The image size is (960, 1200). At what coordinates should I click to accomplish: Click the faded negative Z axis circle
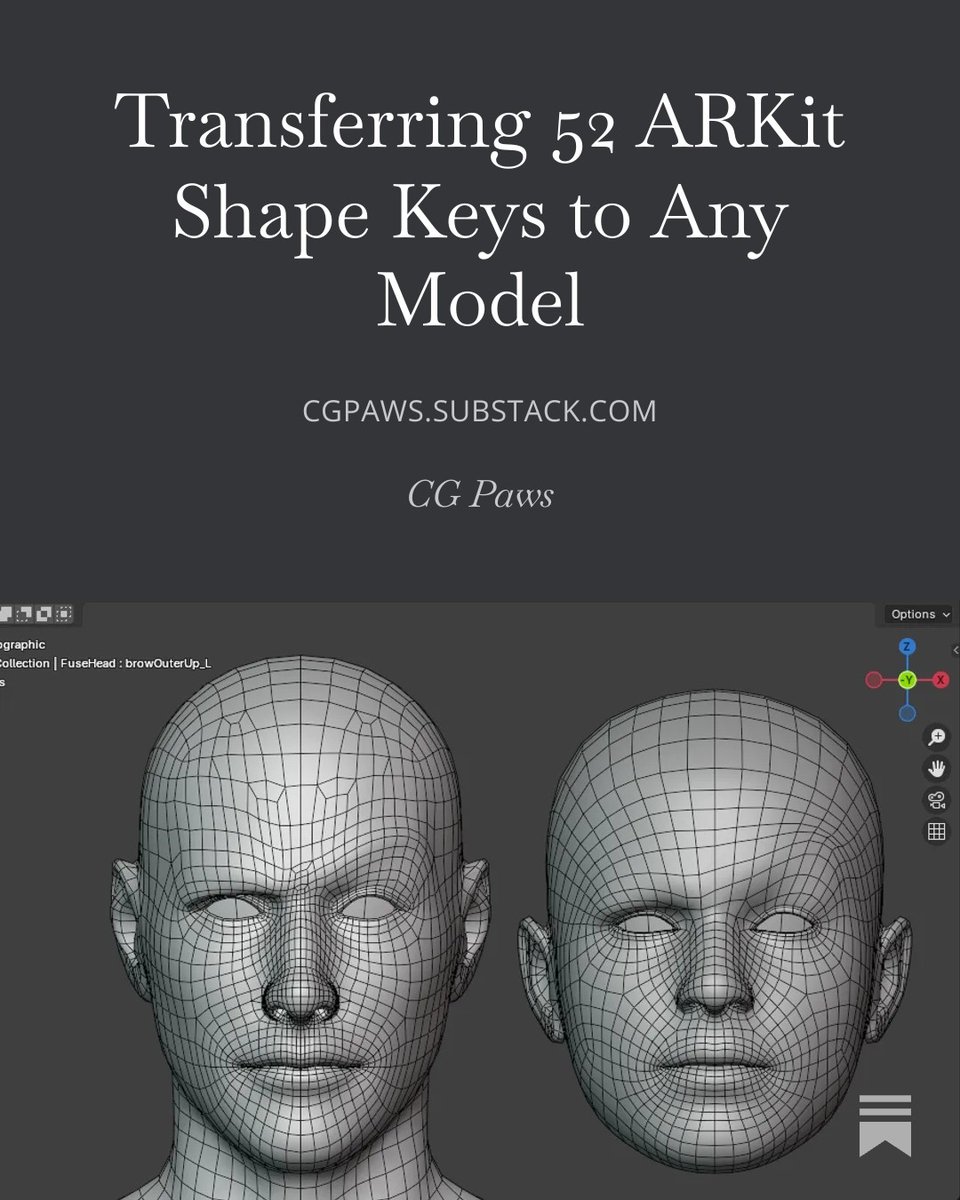[x=907, y=713]
